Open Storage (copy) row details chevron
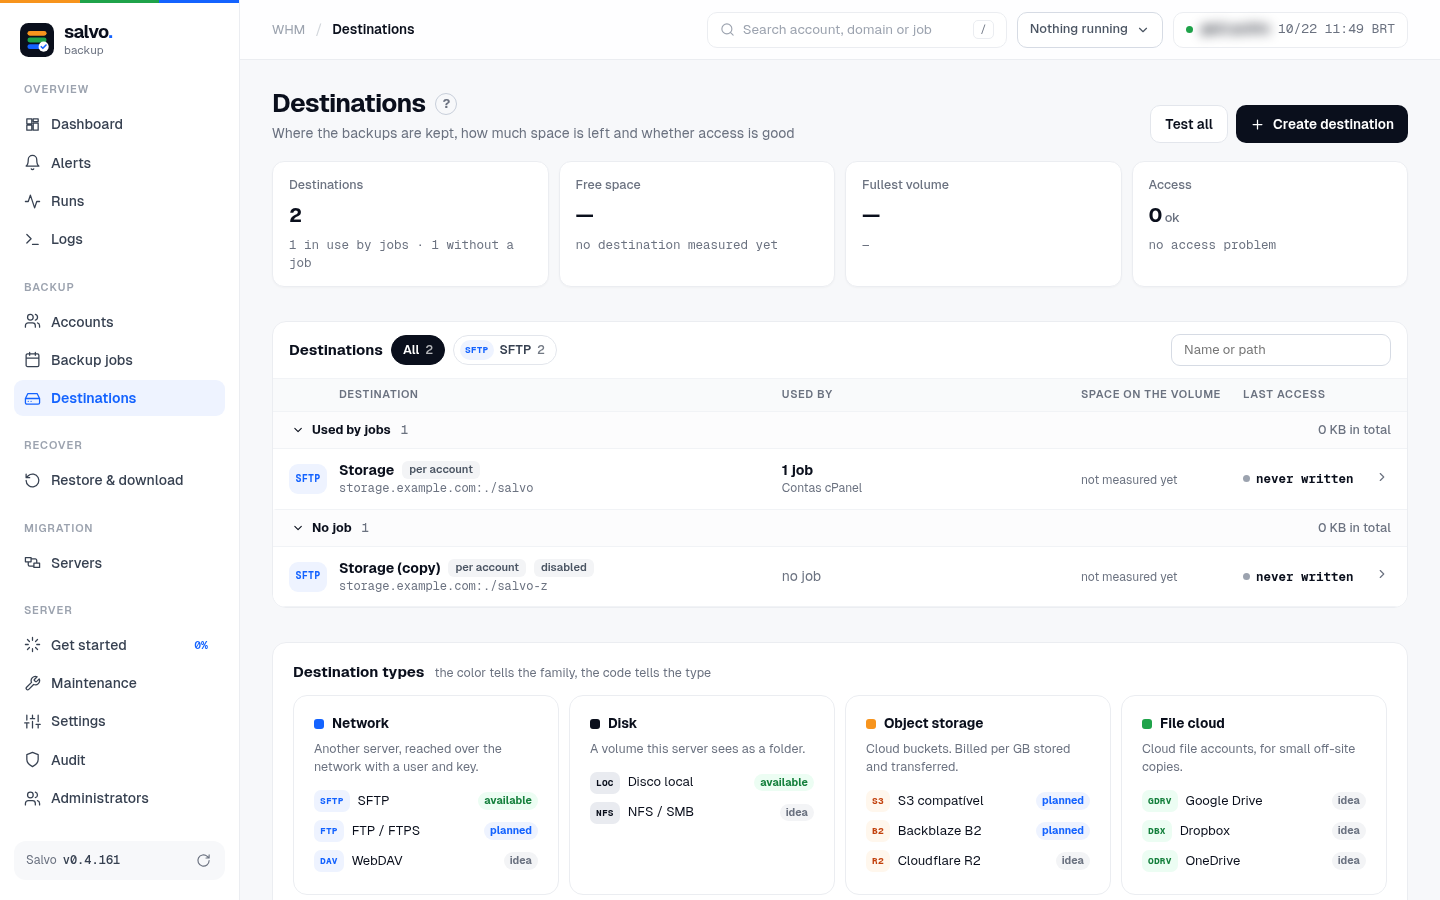This screenshot has height=900, width=1440. coord(1382,574)
